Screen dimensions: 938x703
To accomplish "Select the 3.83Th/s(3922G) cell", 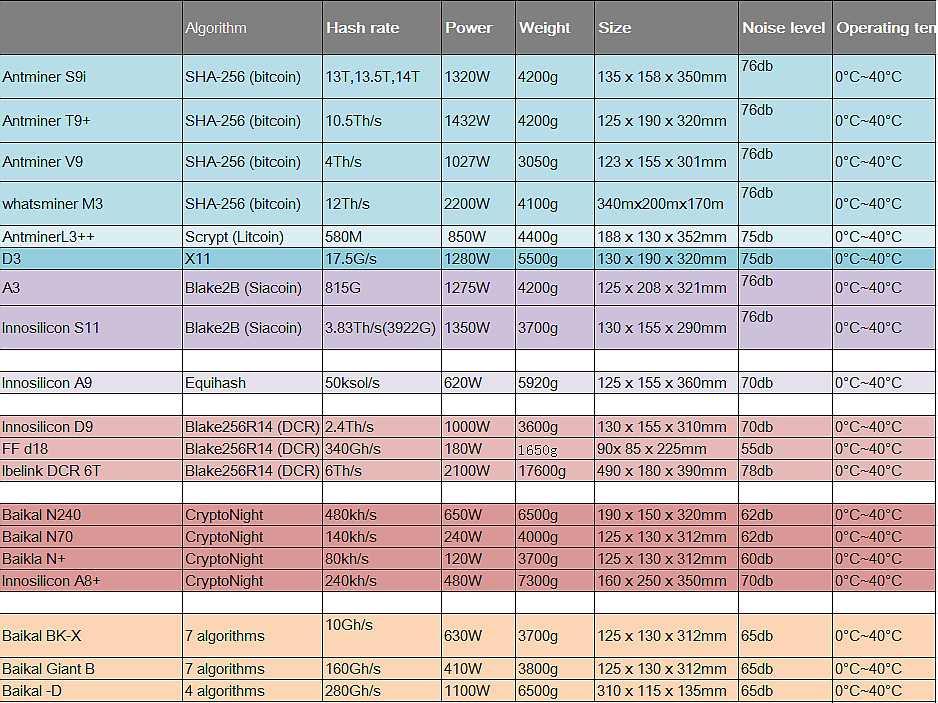I will coord(382,328).
